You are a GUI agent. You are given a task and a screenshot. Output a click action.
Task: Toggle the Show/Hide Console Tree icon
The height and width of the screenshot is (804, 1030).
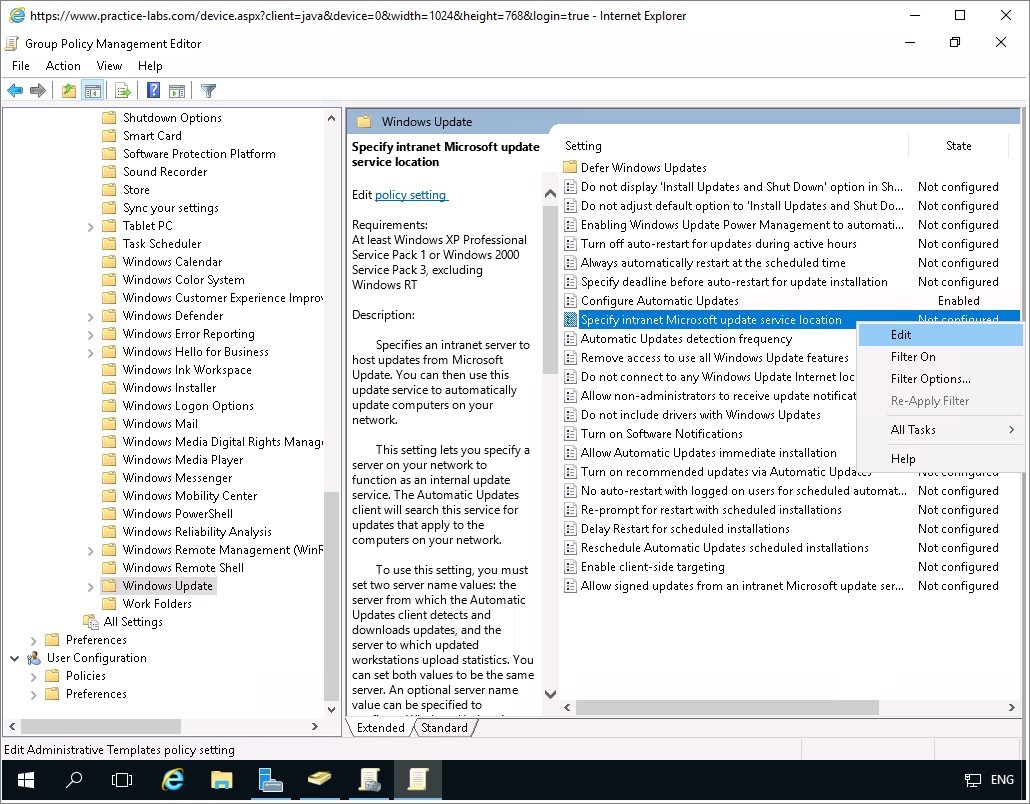pos(92,91)
